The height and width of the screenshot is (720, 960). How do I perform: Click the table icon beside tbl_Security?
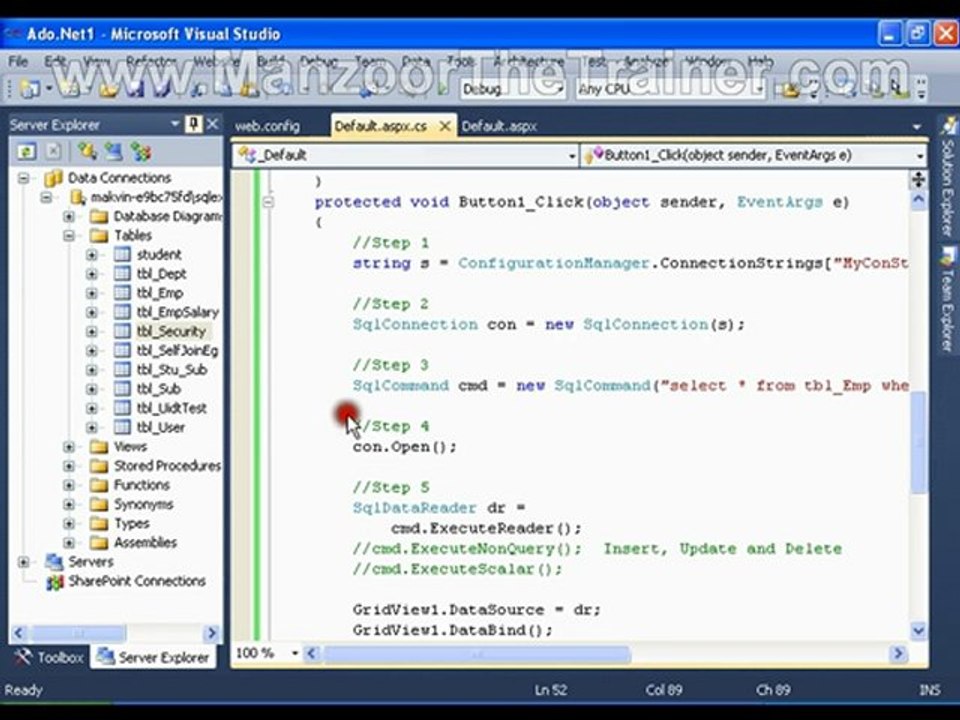click(x=122, y=331)
